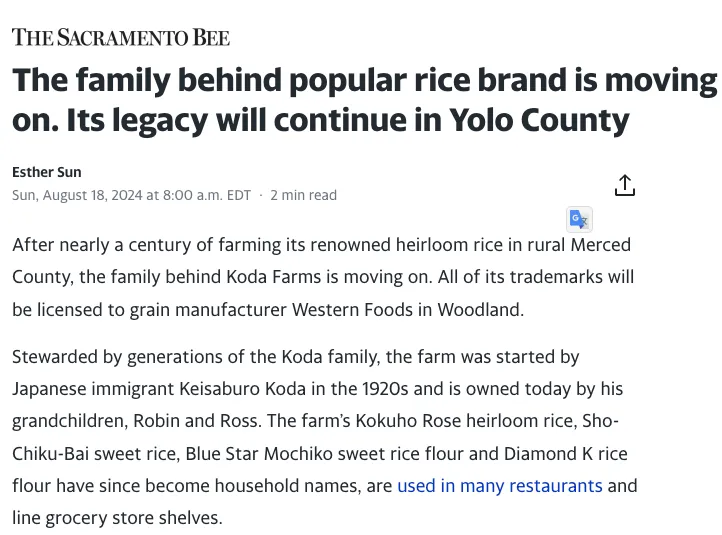722x535 pixels.
Task: Click 'Merced' in the opening sentence
Action: [x=600, y=245]
